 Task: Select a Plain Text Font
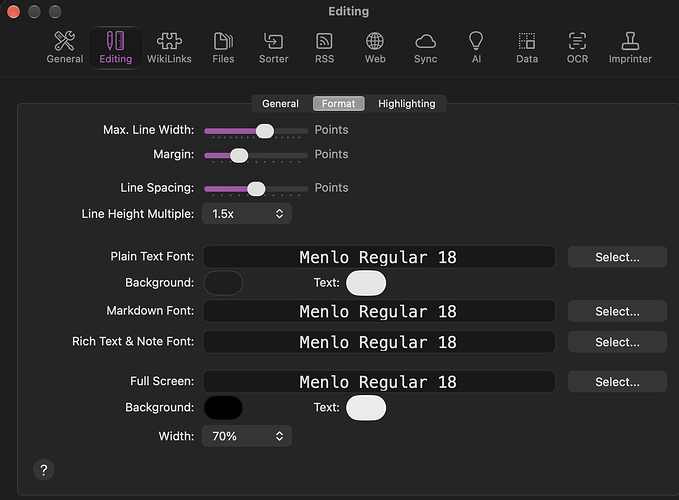point(617,257)
